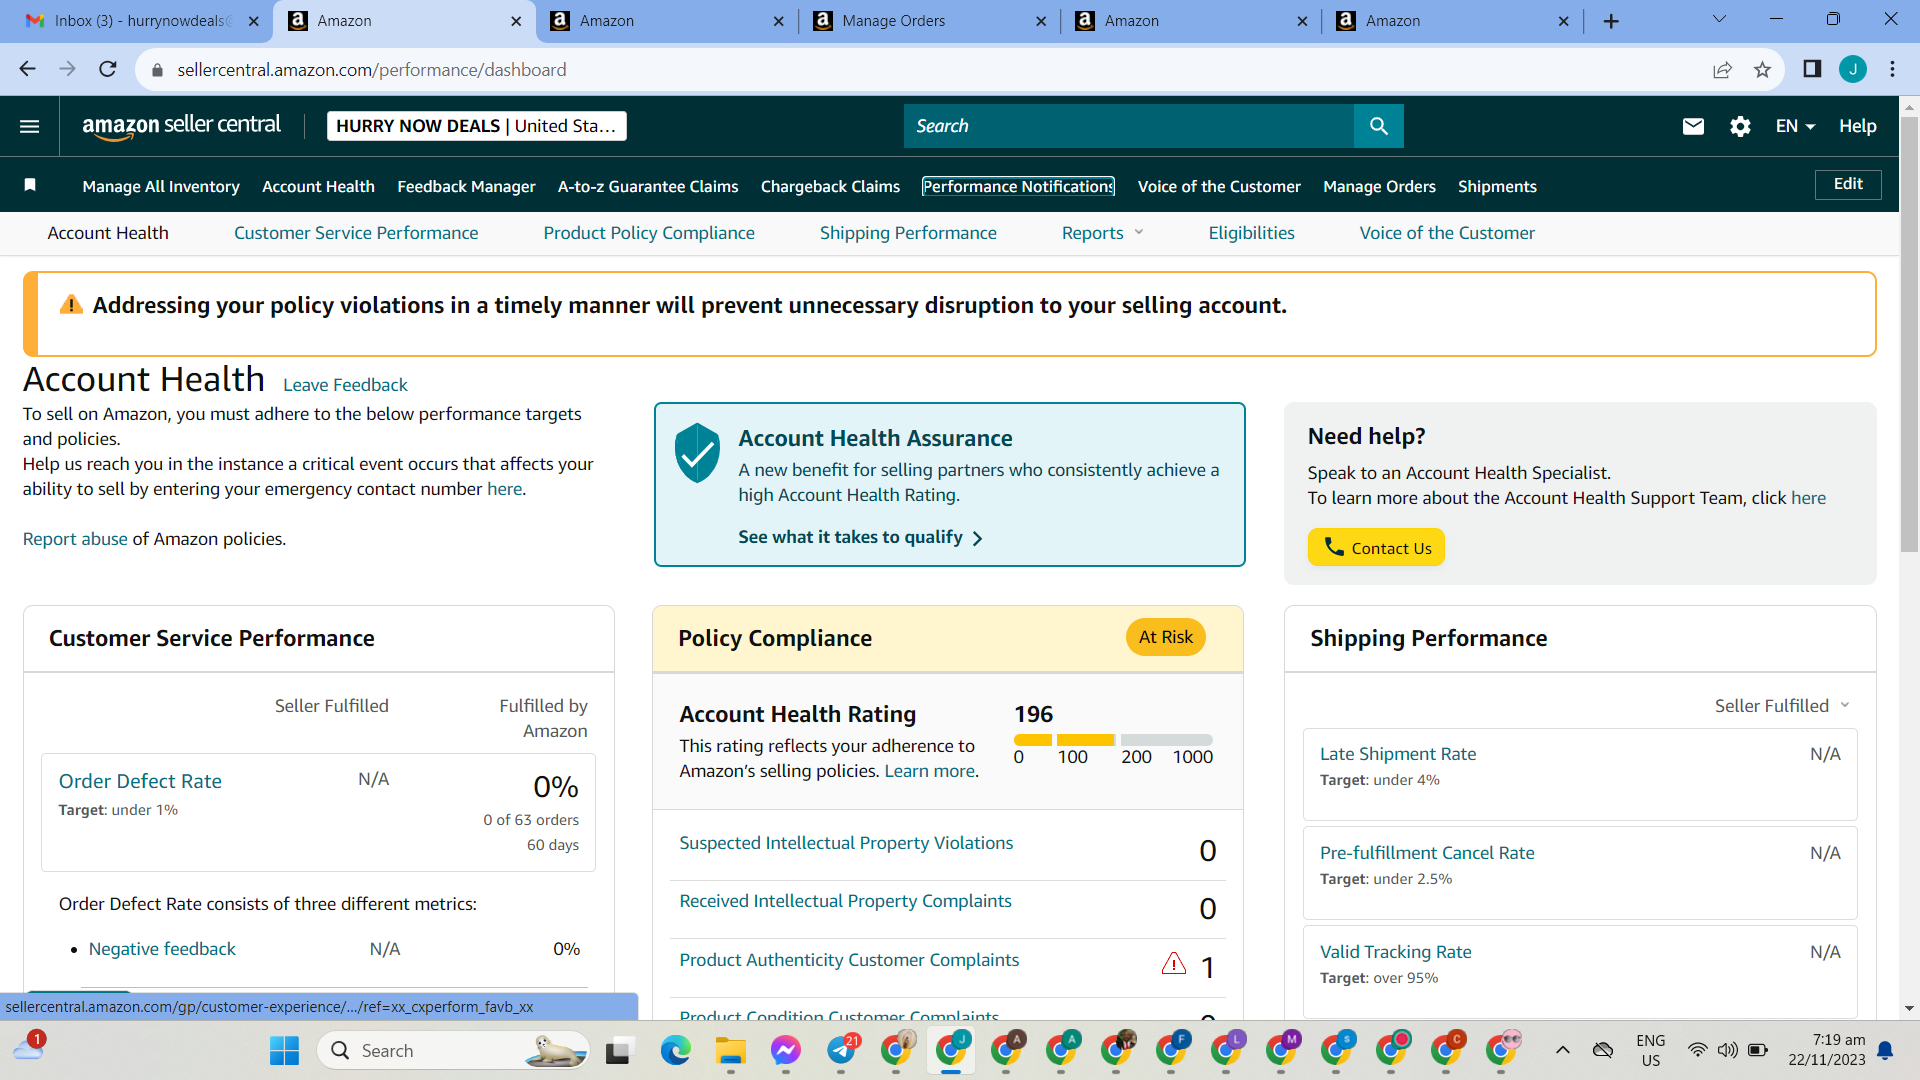Click the At Risk status badge

[1165, 637]
